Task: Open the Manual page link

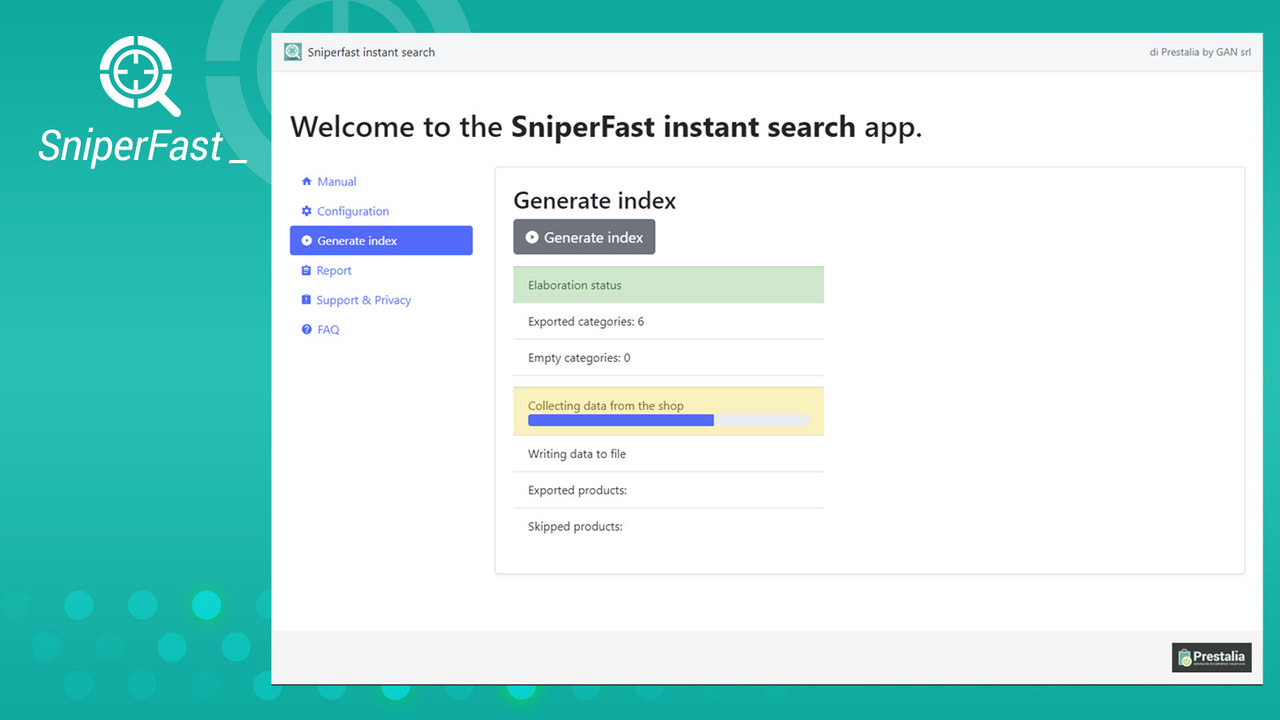Action: point(335,181)
